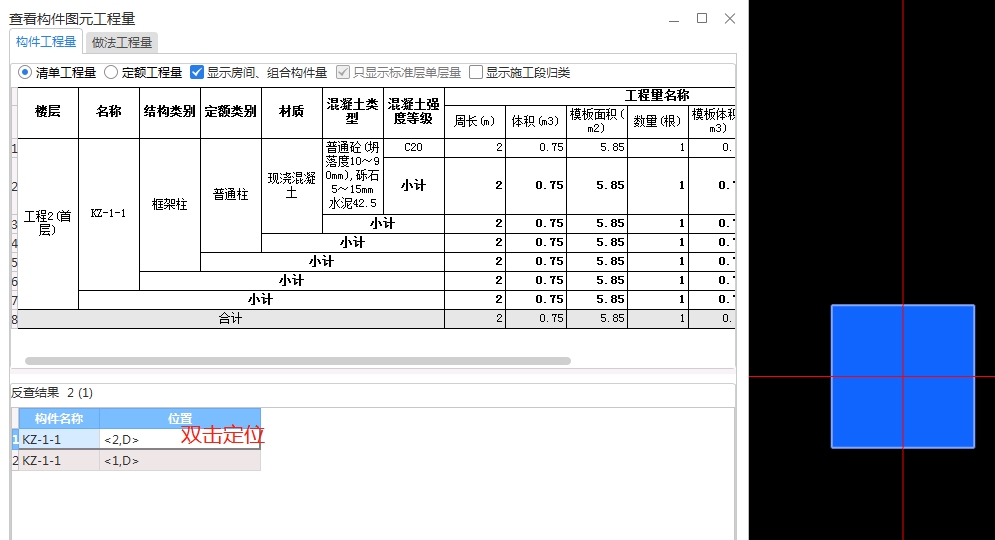
Task: Click the 合计 total row
Action: pos(230,319)
